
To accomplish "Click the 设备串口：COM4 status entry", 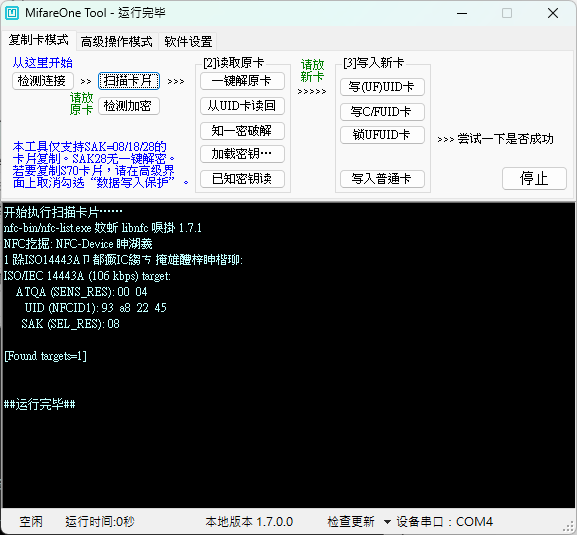I will (x=445, y=522).
